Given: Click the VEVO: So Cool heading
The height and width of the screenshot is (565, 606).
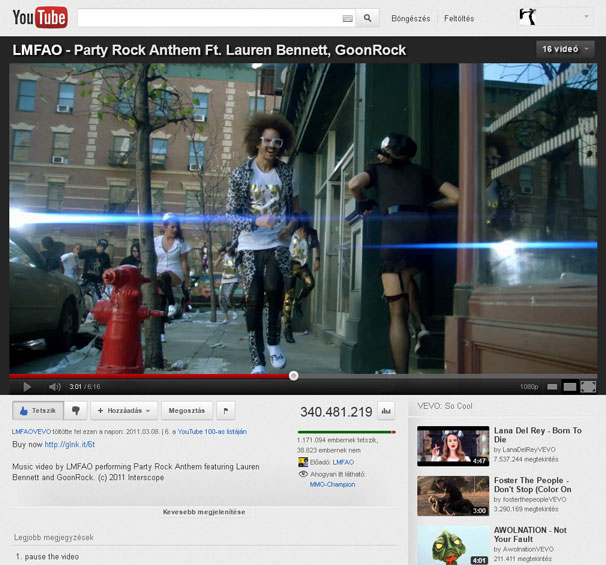Looking at the screenshot, I should click(445, 406).
